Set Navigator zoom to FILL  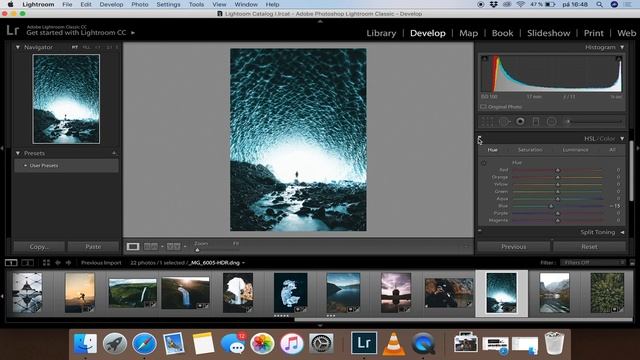(x=86, y=47)
